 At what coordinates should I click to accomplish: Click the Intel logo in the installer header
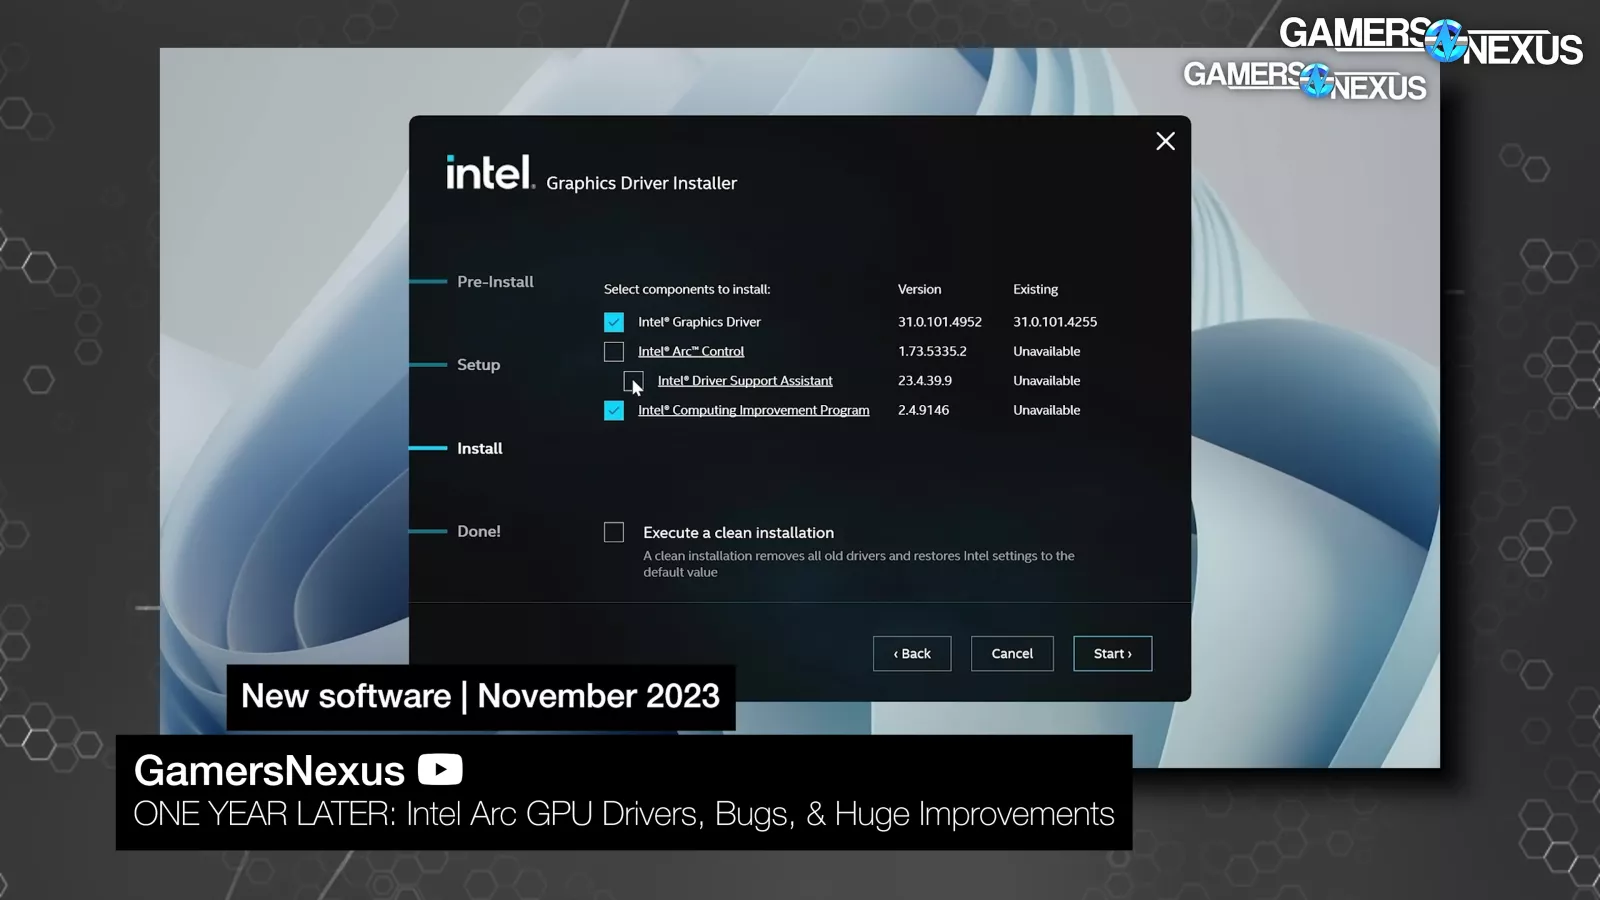[489, 172]
